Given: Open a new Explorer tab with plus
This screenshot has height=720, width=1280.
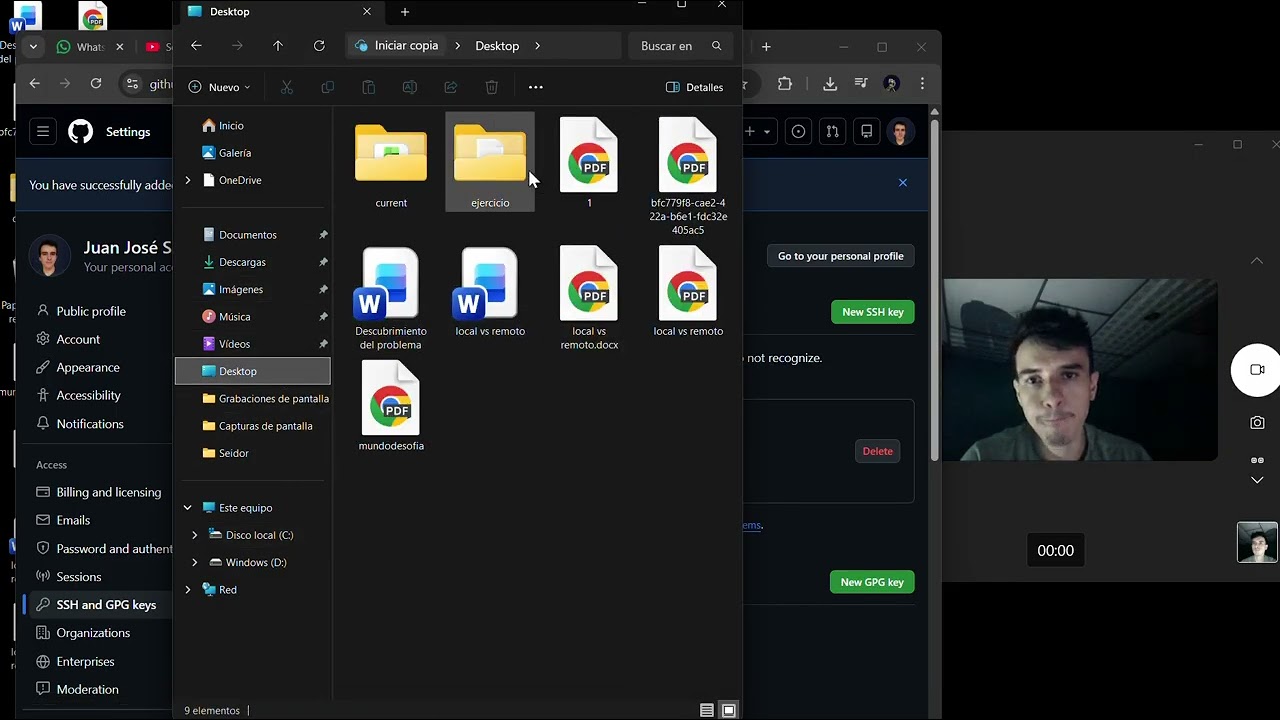Looking at the screenshot, I should point(405,12).
